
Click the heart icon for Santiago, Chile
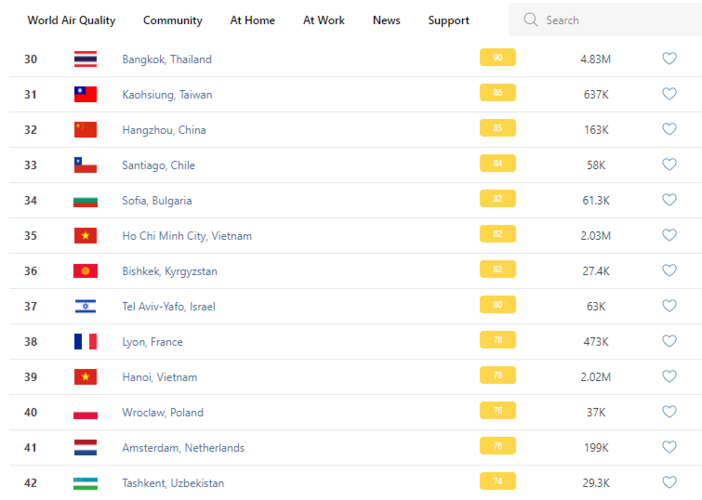[x=669, y=165]
